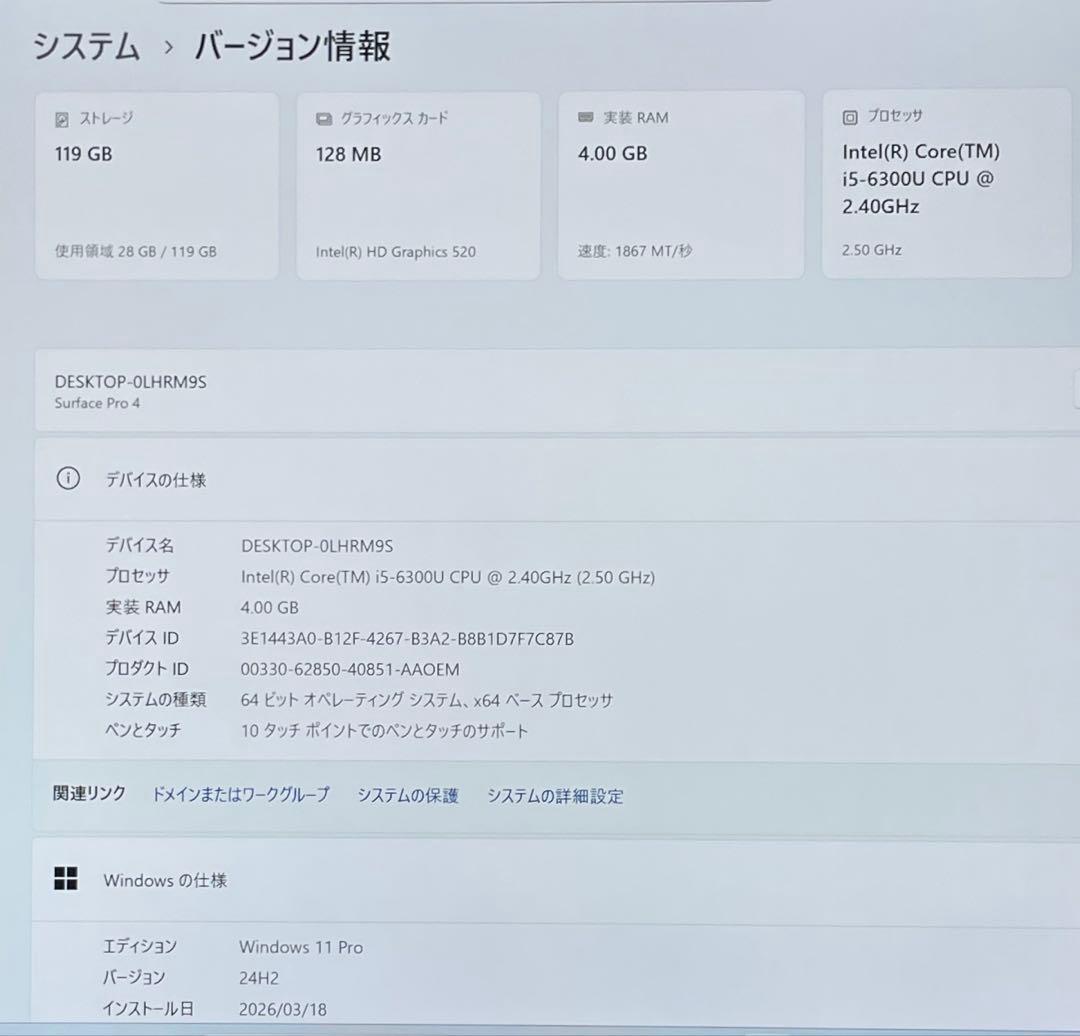Click the DESKTOP-0LHRM9S name above Surface Pro 4

point(130,382)
